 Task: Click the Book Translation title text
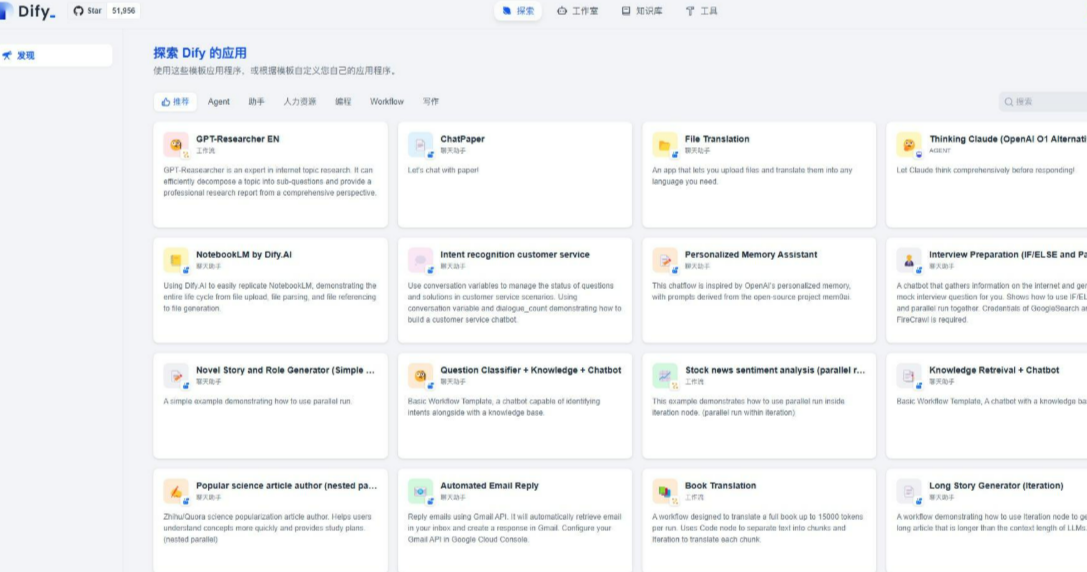tap(720, 485)
